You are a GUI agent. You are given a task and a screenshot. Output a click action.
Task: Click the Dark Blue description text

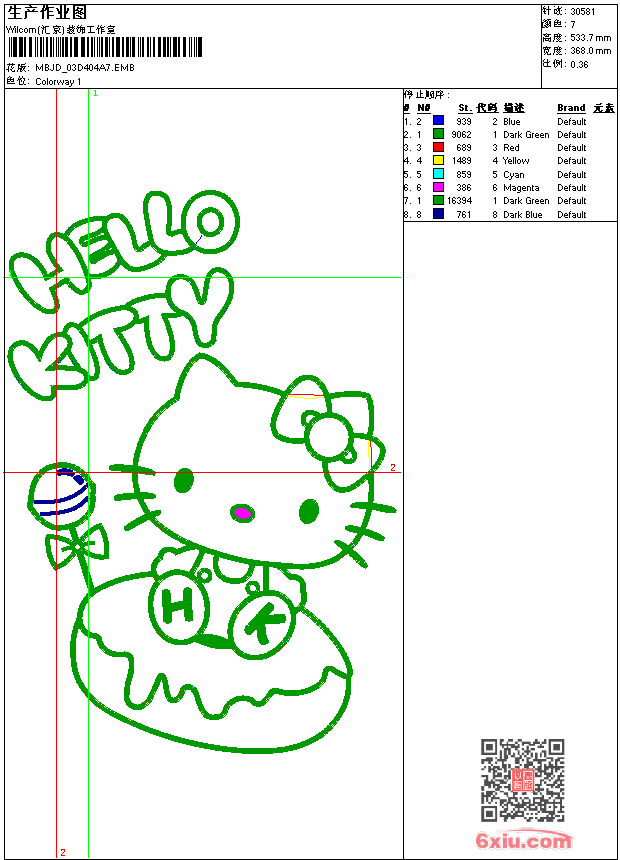[523, 215]
